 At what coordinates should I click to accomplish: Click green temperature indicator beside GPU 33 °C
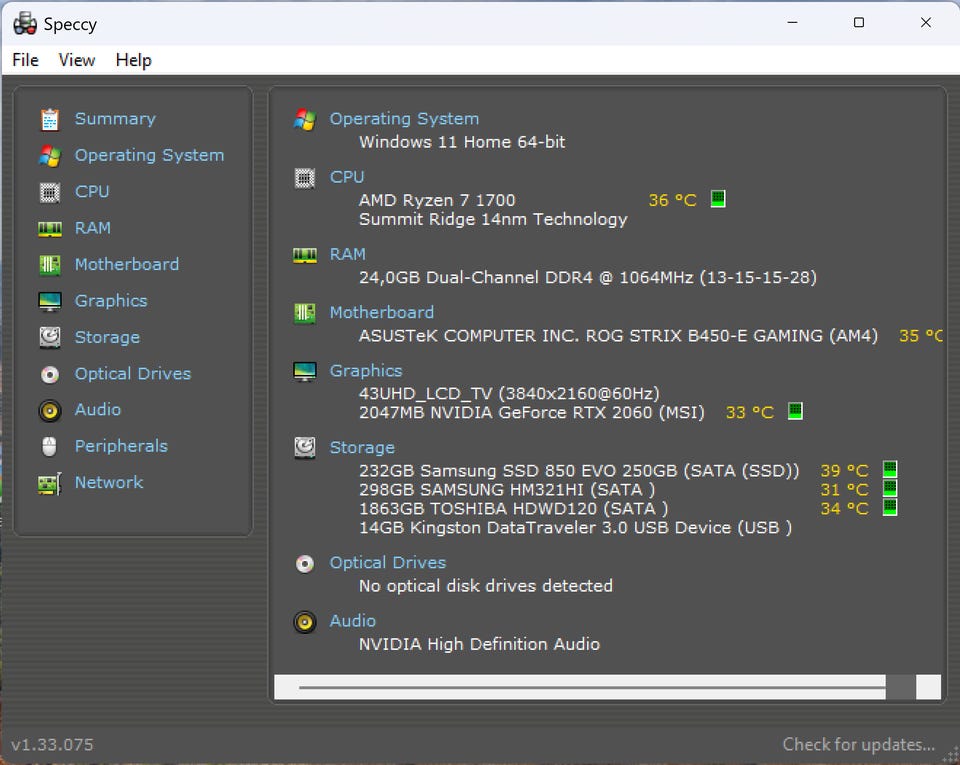(795, 411)
